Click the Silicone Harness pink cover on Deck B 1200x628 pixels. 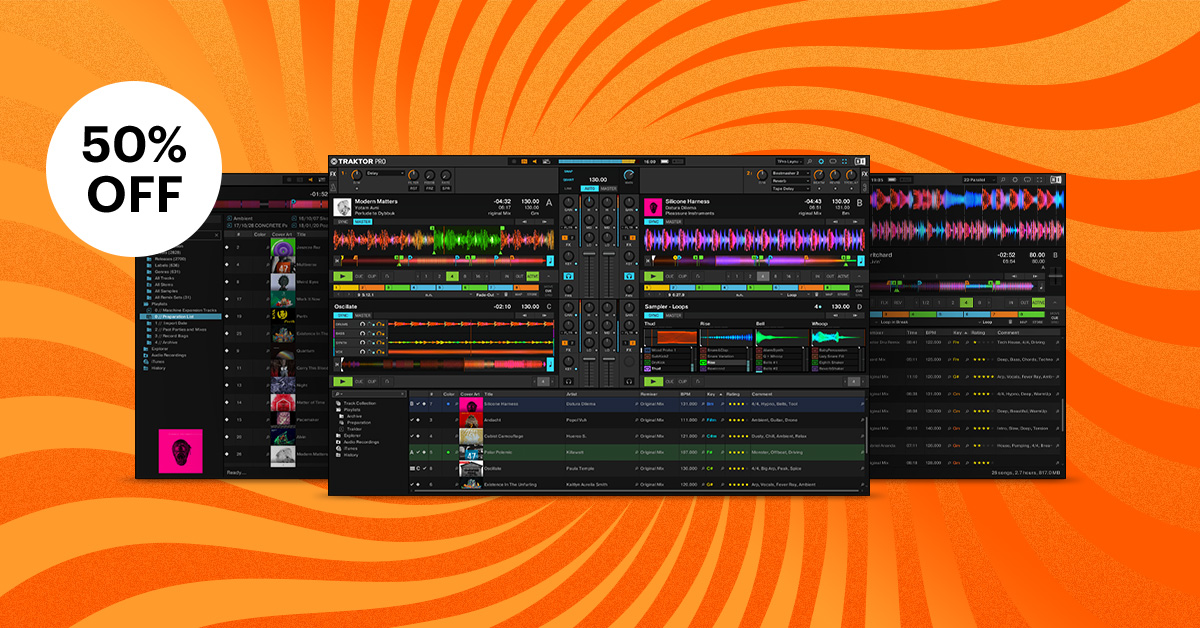point(653,205)
